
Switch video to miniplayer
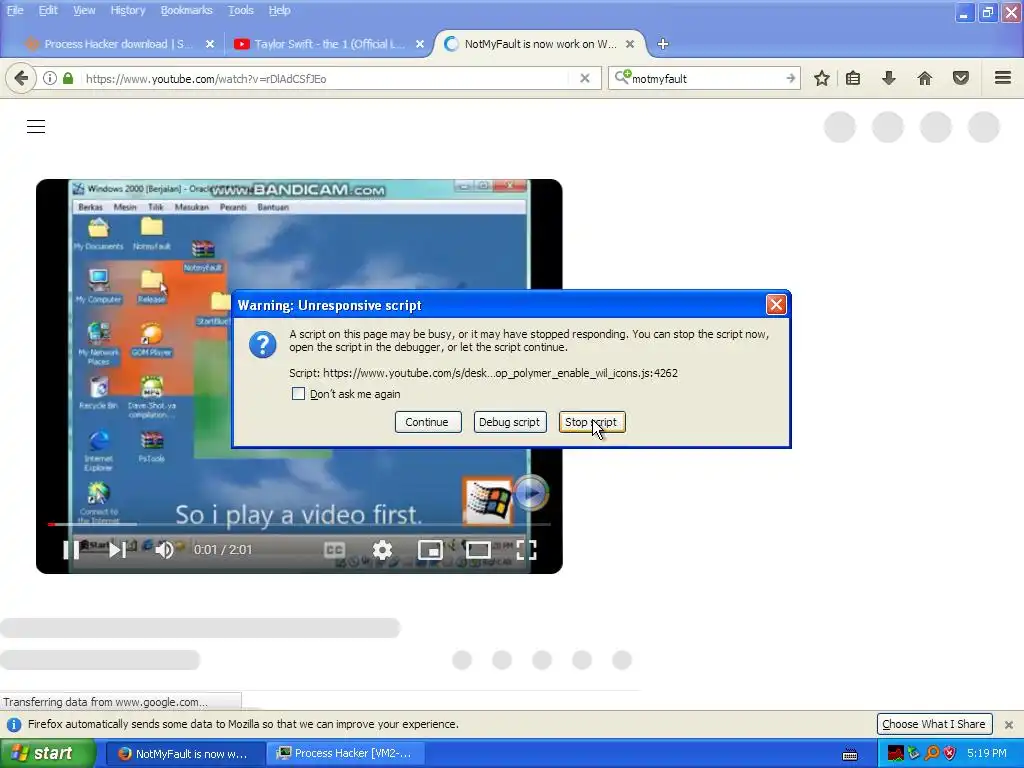pyautogui.click(x=430, y=550)
